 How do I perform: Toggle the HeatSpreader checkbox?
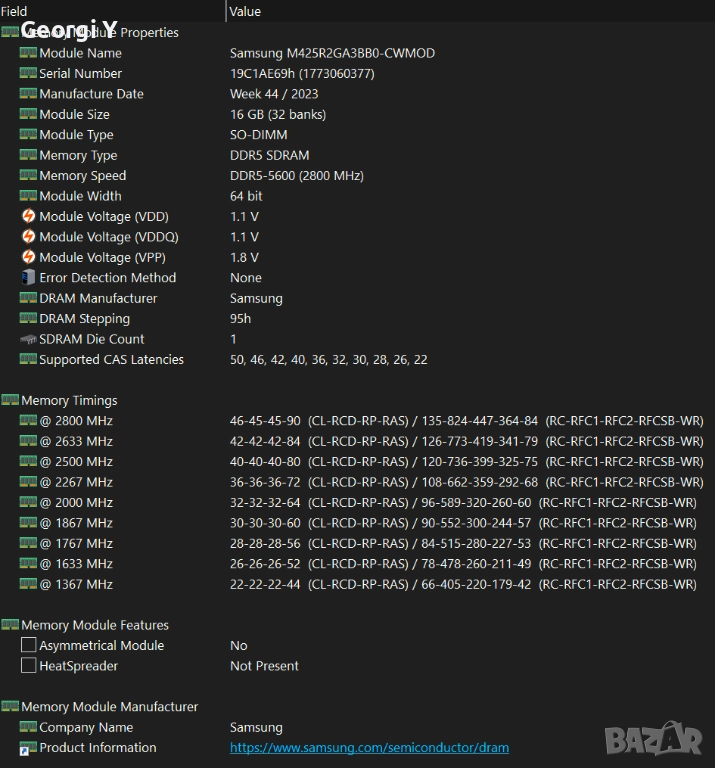28,666
